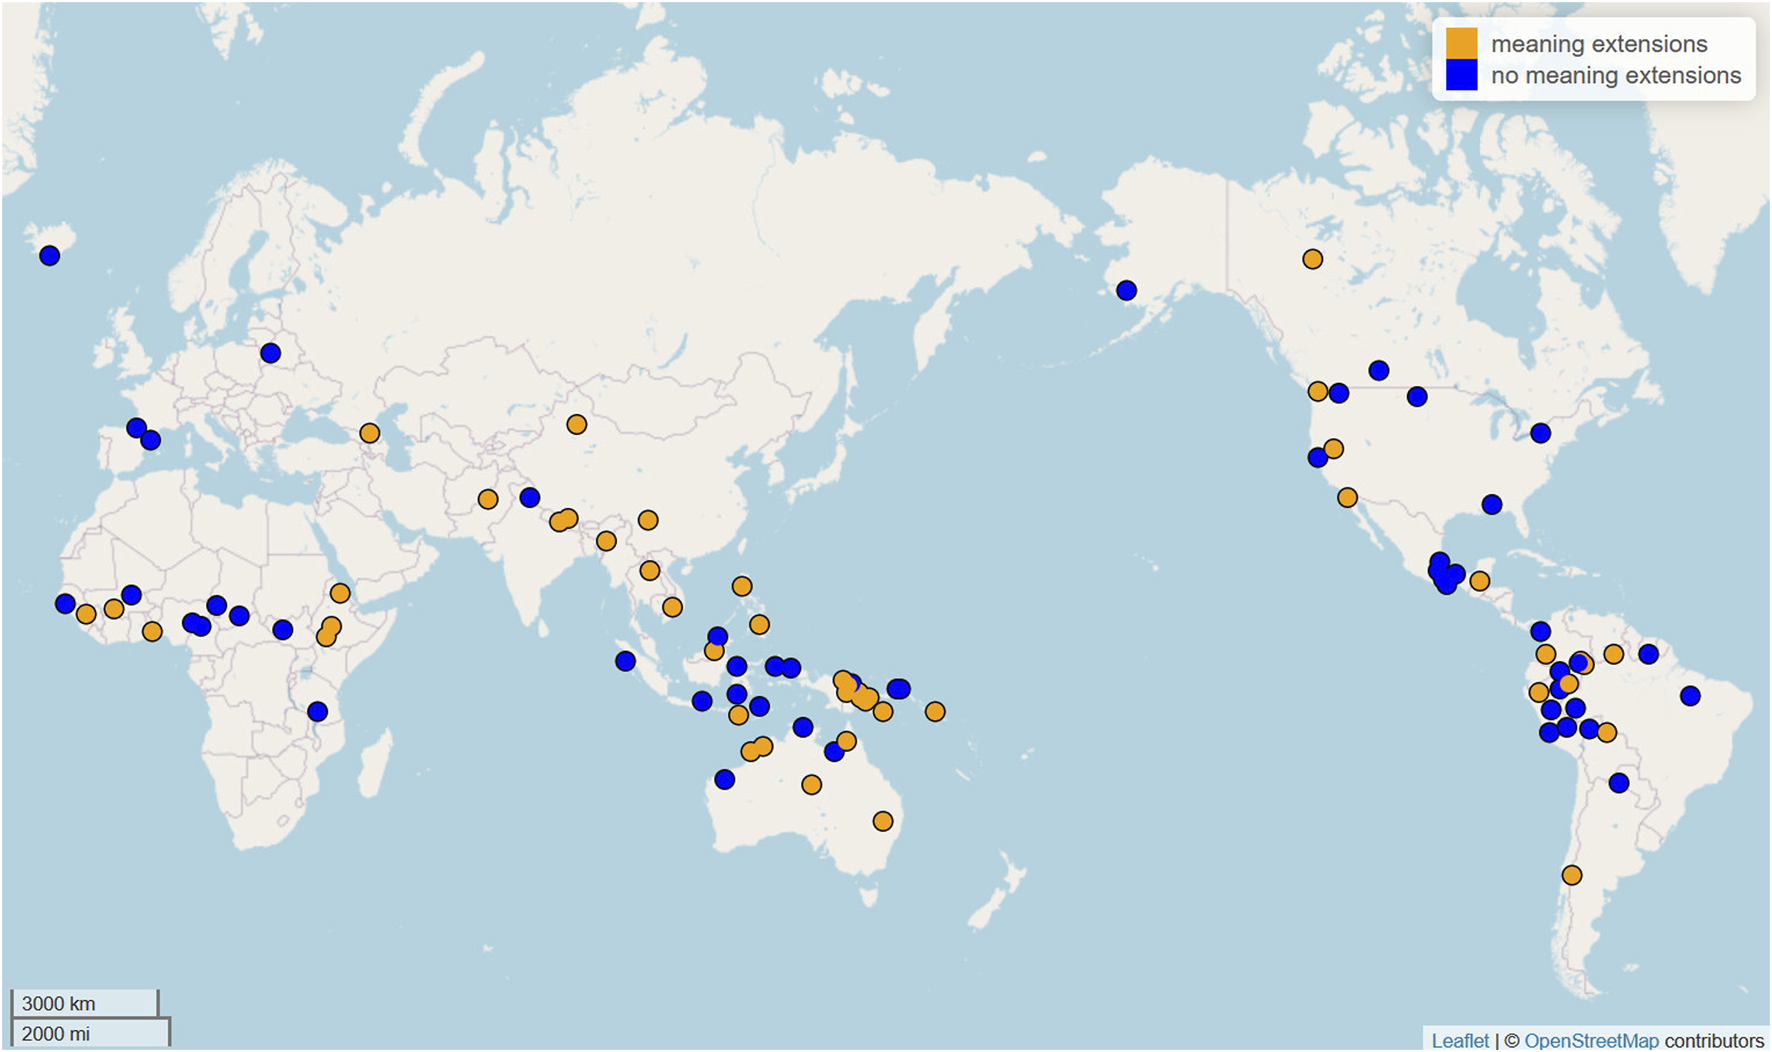Screen dimensions: 1772x1052
Task: Select the orange marker in the Caucasus
Action: [369, 433]
